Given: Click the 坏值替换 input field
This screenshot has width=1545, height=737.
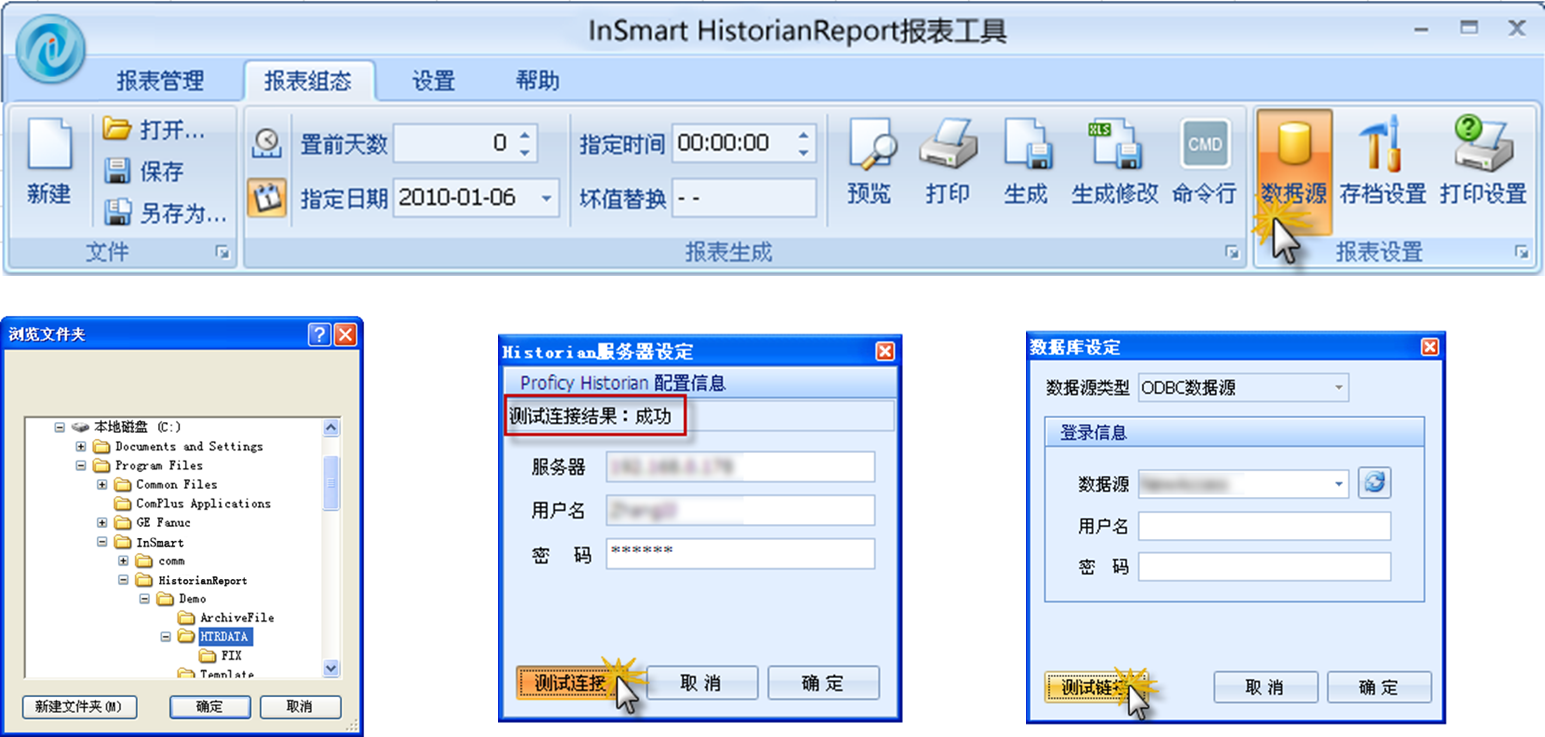Looking at the screenshot, I should pyautogui.click(x=744, y=198).
